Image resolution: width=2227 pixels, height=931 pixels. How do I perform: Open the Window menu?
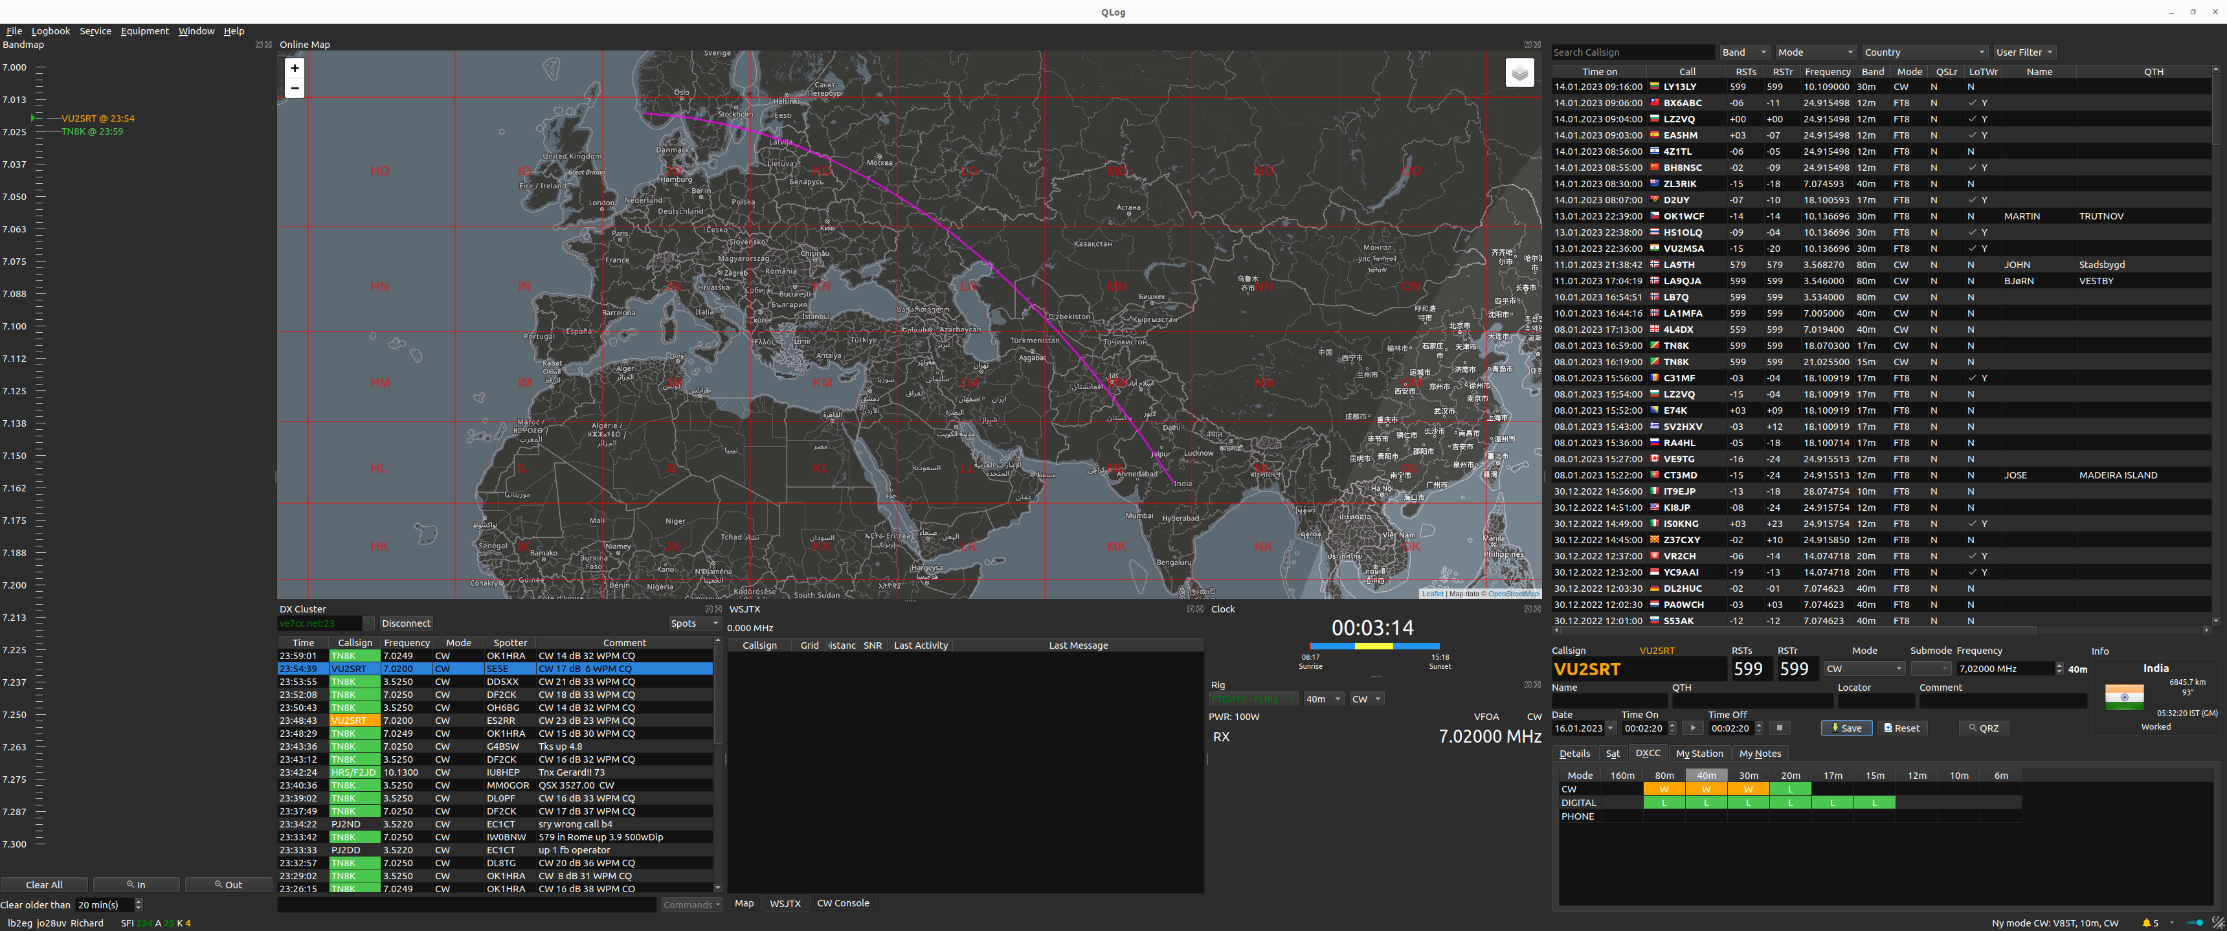coord(196,31)
